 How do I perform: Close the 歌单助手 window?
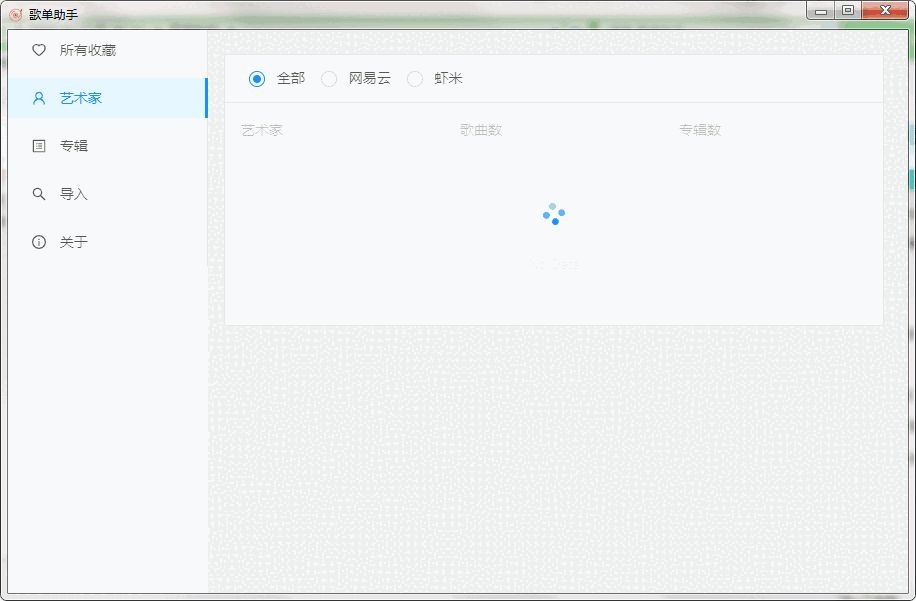click(x=885, y=11)
